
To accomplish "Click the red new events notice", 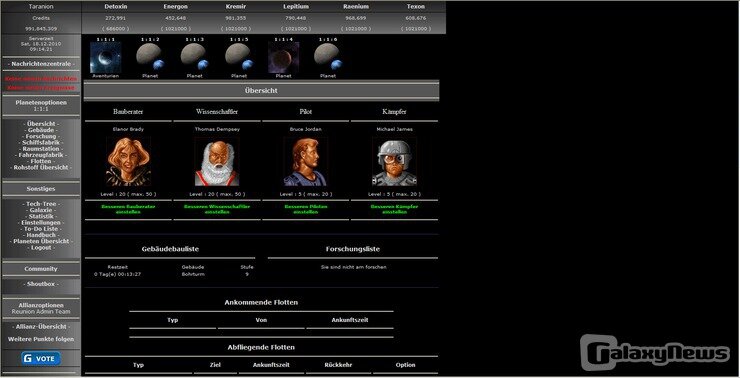I will tap(41, 88).
